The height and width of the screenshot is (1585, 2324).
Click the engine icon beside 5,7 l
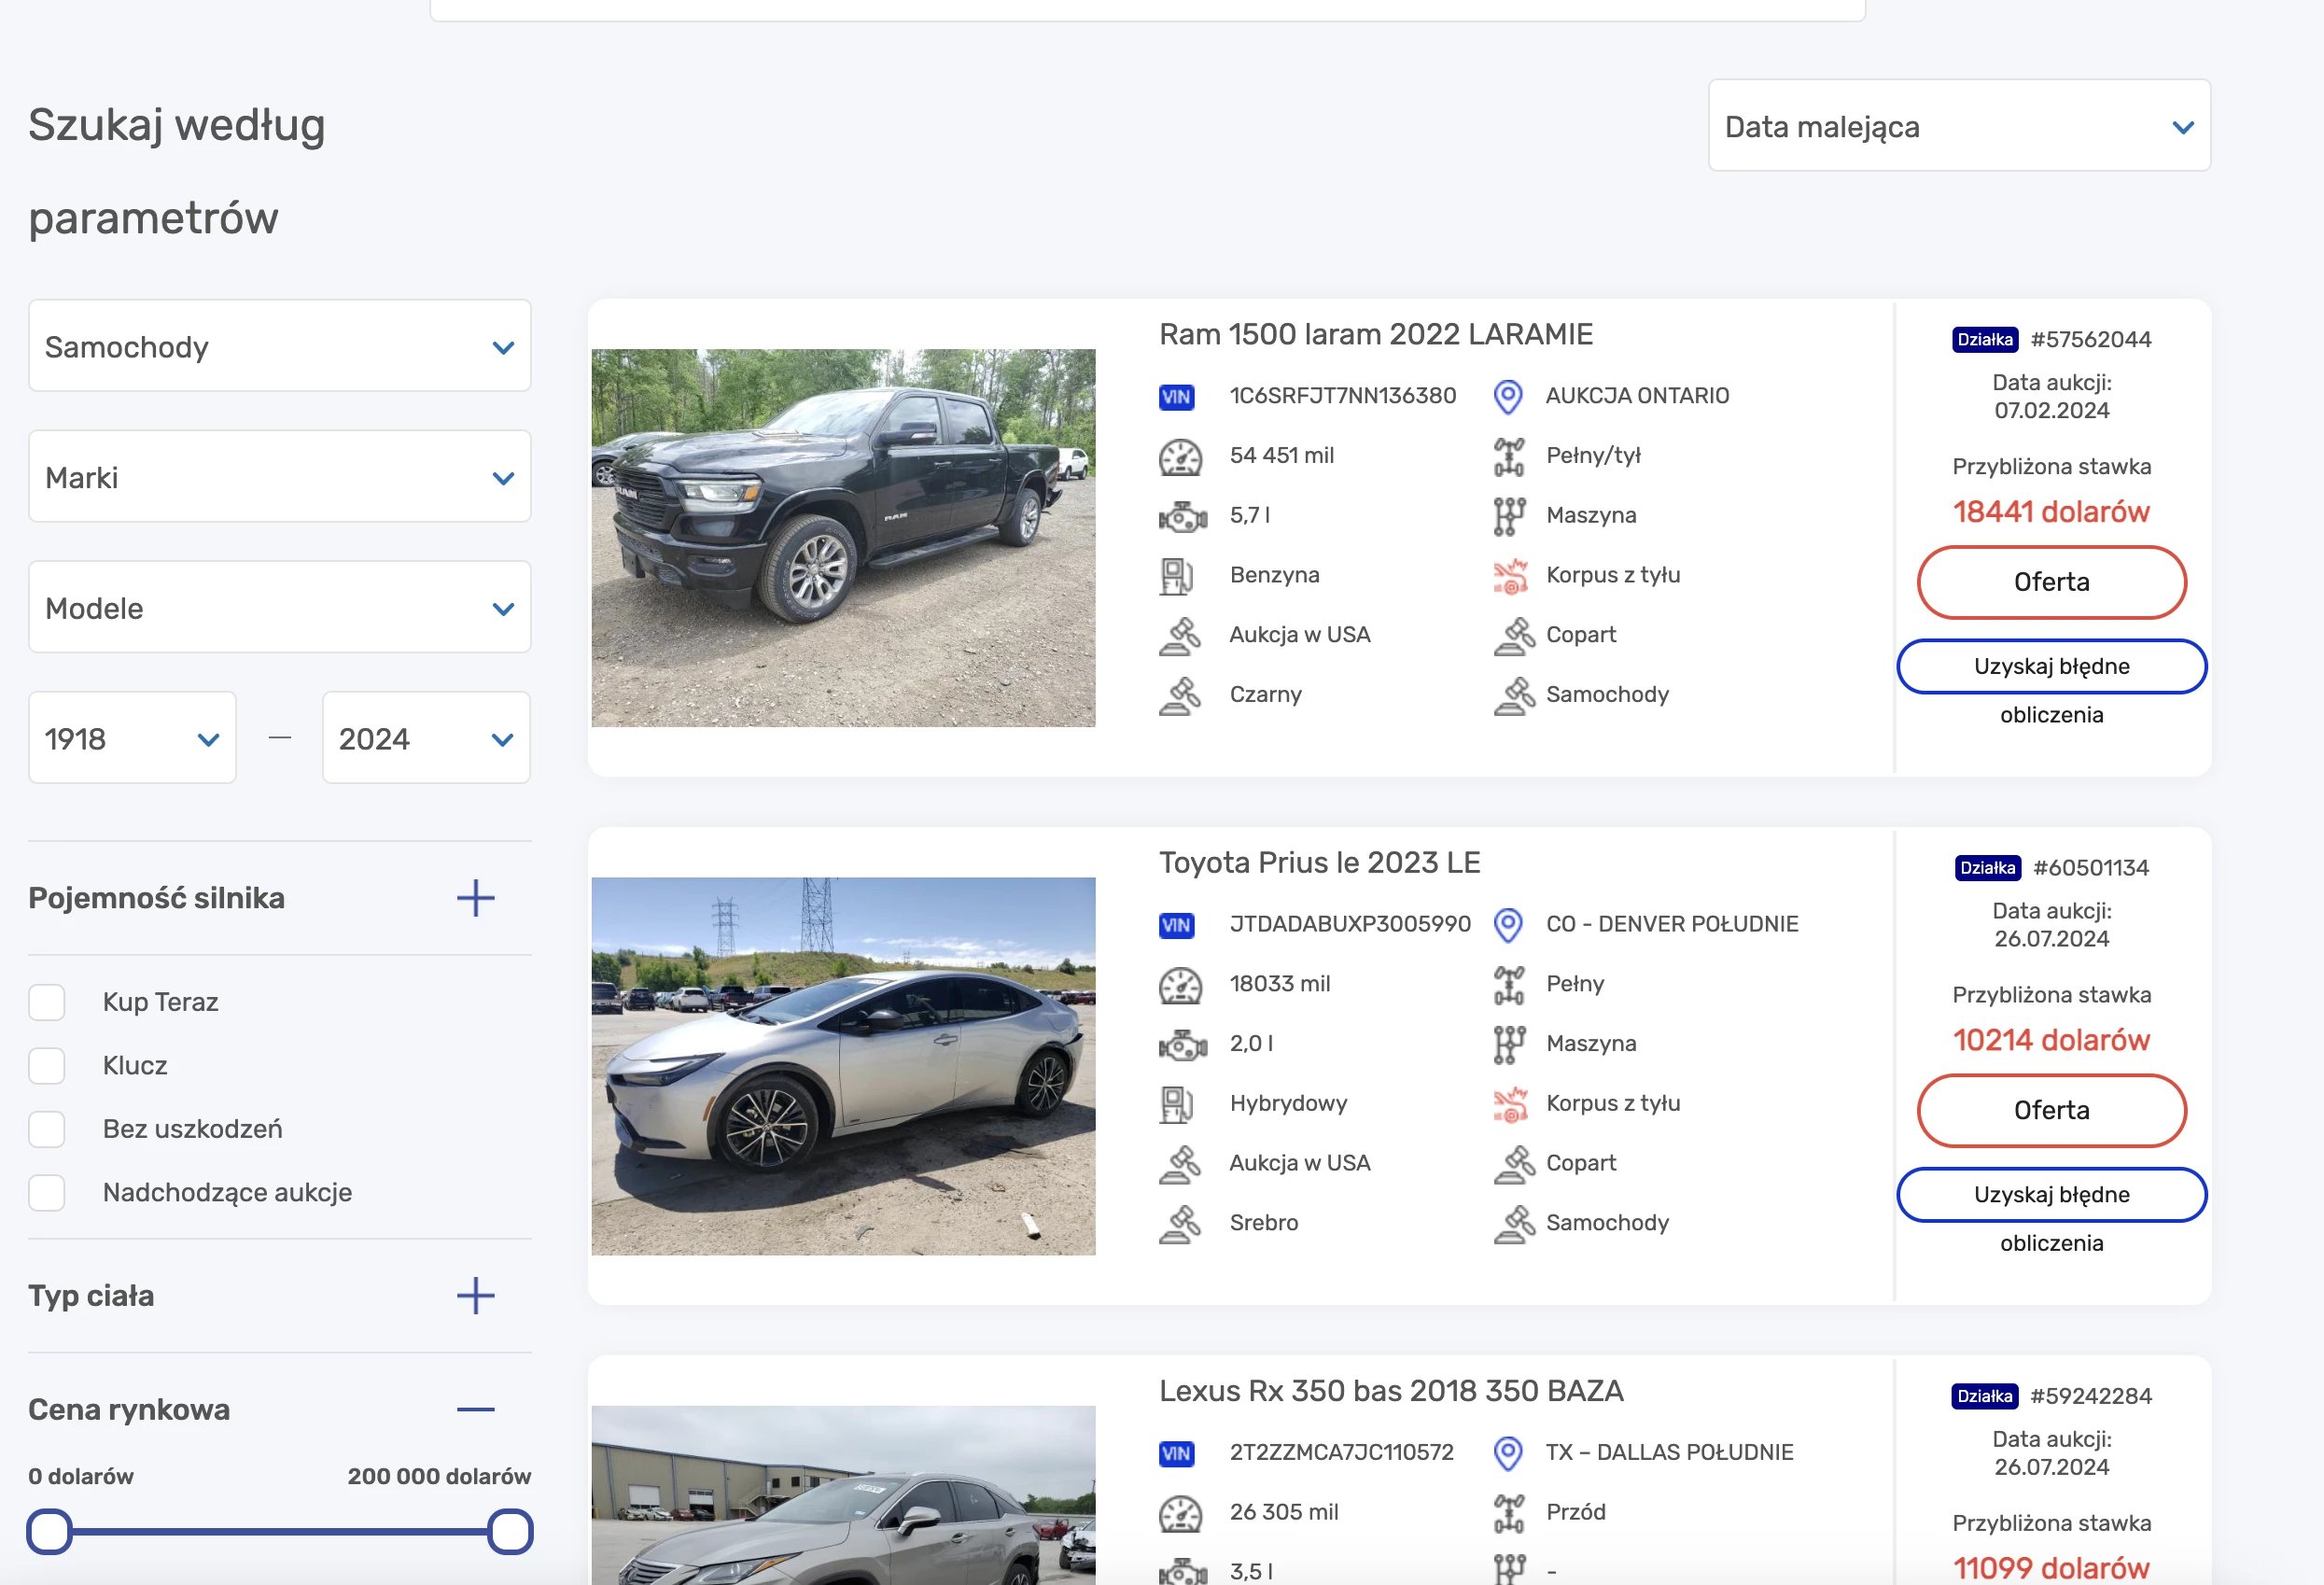point(1182,516)
